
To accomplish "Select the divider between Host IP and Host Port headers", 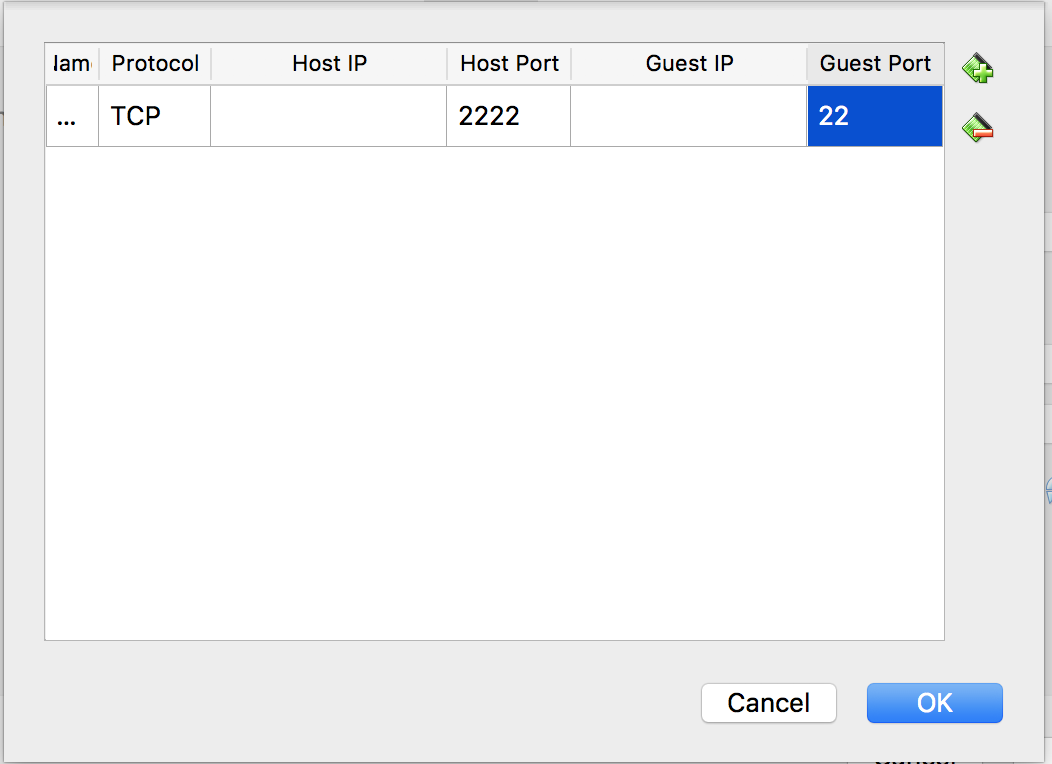I will pos(447,64).
